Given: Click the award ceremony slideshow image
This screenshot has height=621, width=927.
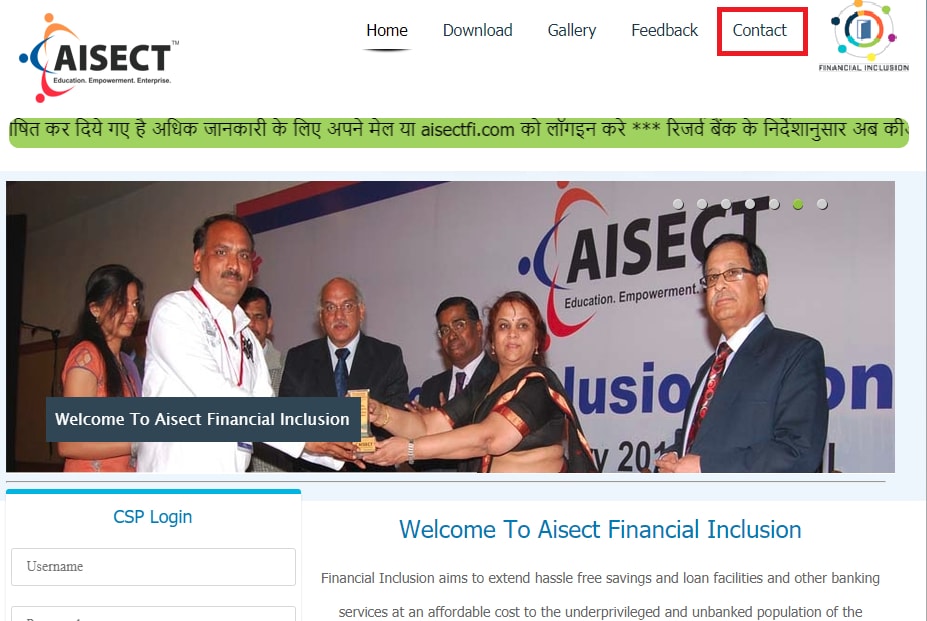Looking at the screenshot, I should click(450, 326).
